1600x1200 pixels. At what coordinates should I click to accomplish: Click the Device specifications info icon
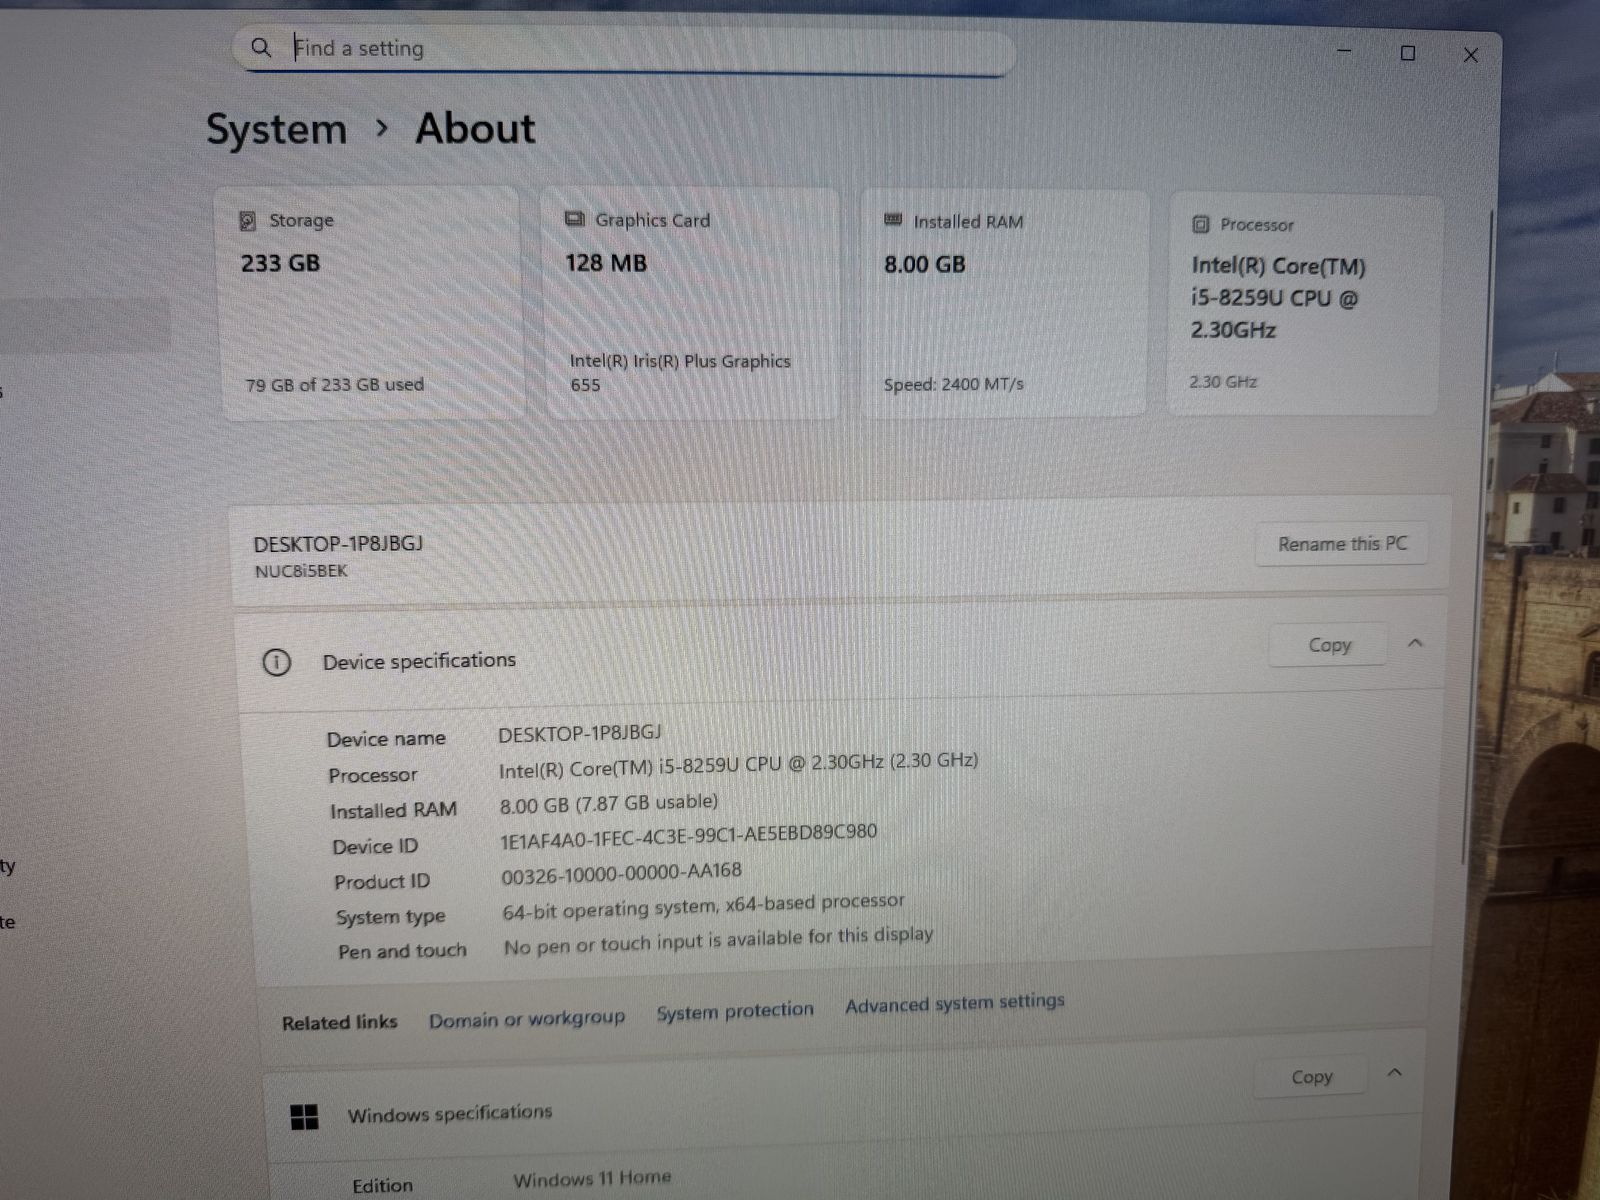point(276,662)
